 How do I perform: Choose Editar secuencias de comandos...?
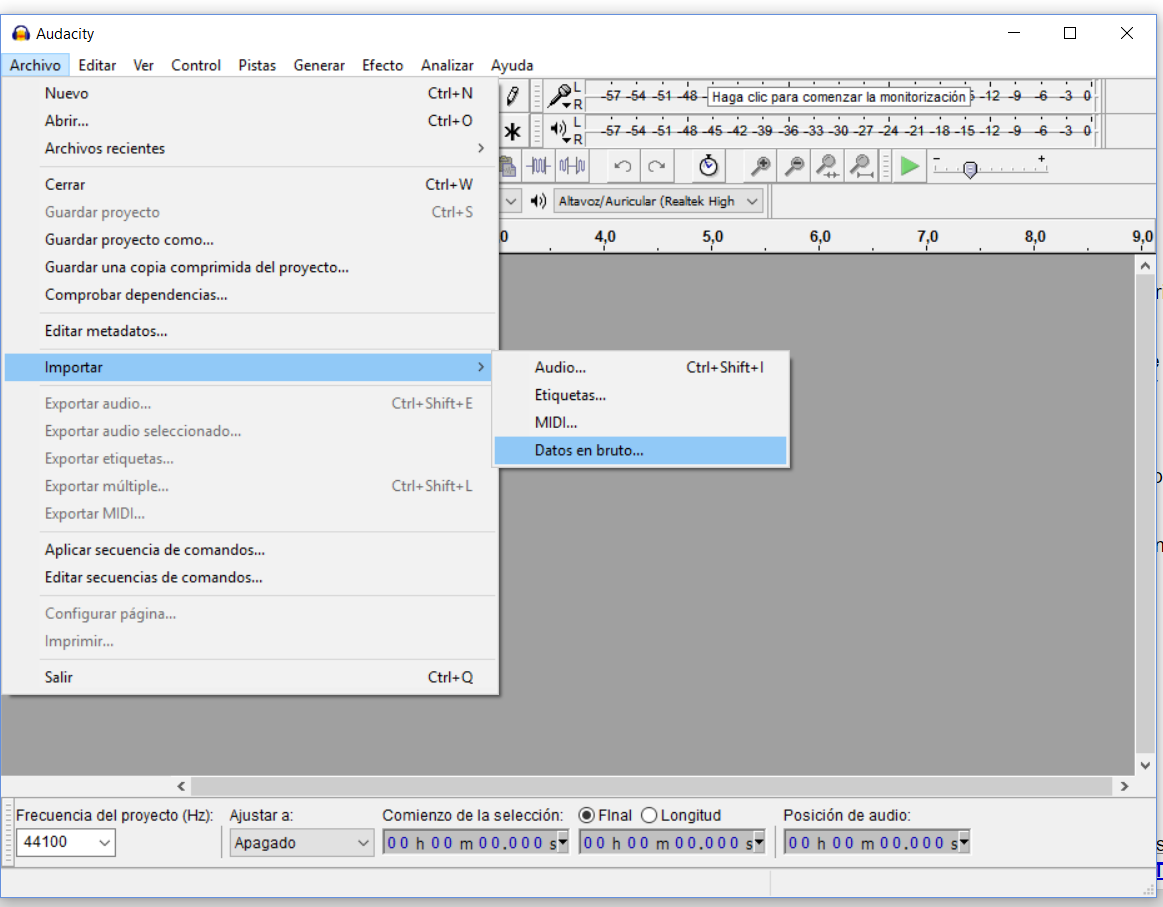coord(249,577)
